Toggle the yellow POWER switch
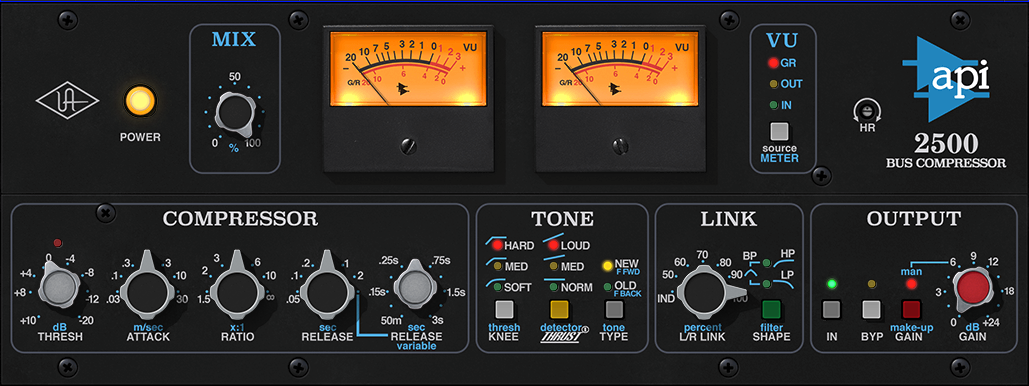 click(140, 101)
